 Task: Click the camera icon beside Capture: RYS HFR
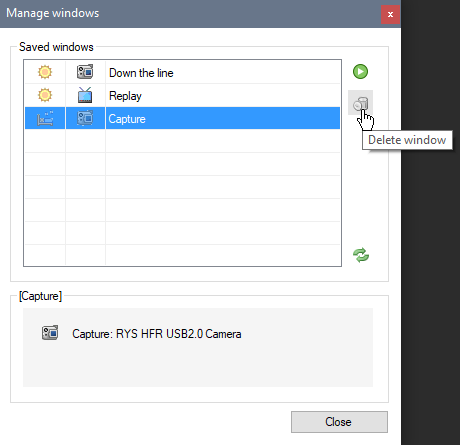[50, 333]
